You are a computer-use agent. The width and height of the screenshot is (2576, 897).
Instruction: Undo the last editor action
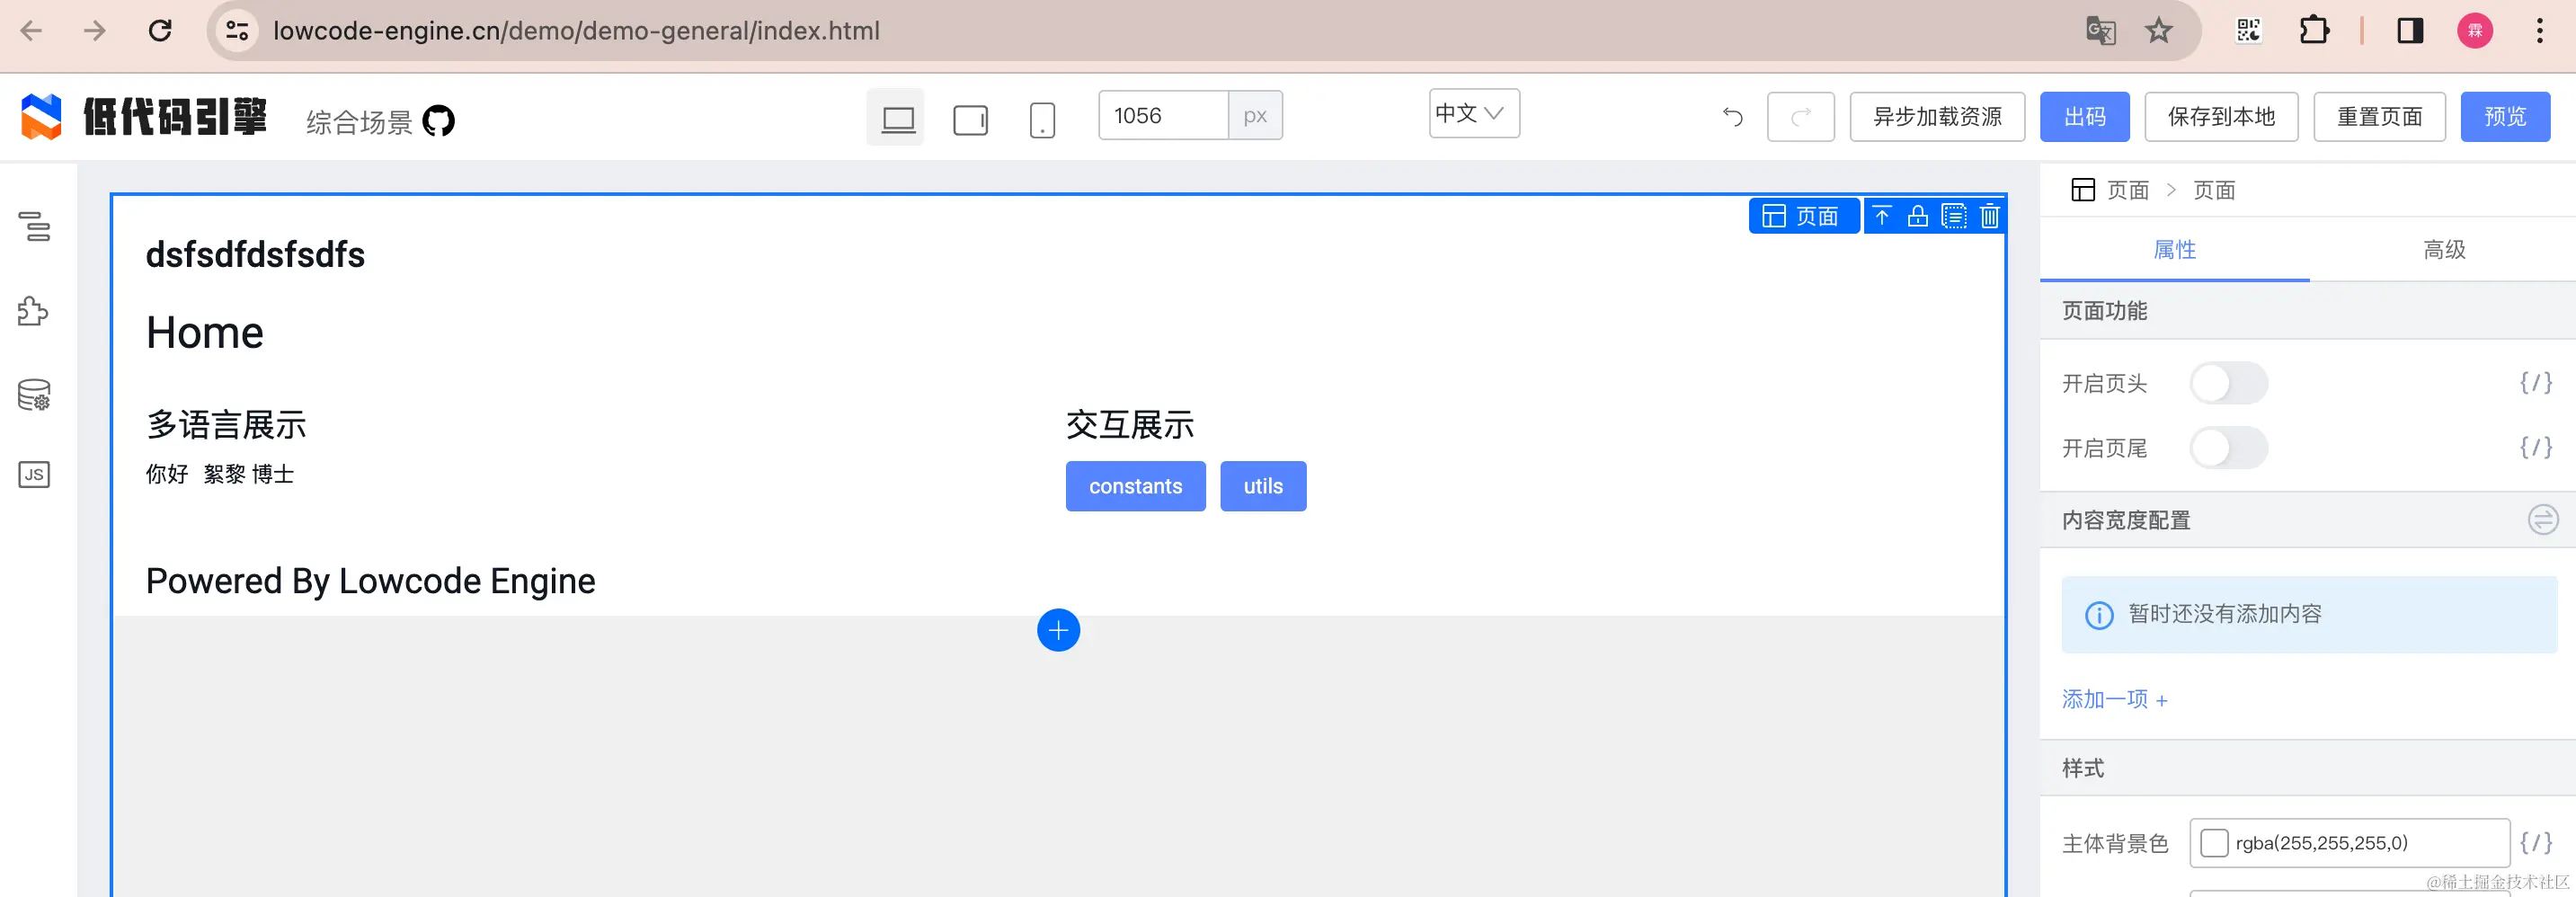1733,117
